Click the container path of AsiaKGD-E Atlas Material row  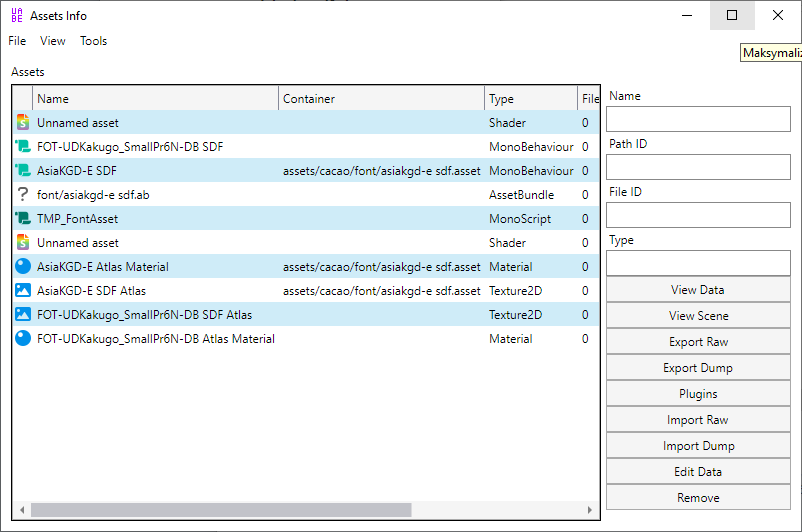click(x=382, y=267)
